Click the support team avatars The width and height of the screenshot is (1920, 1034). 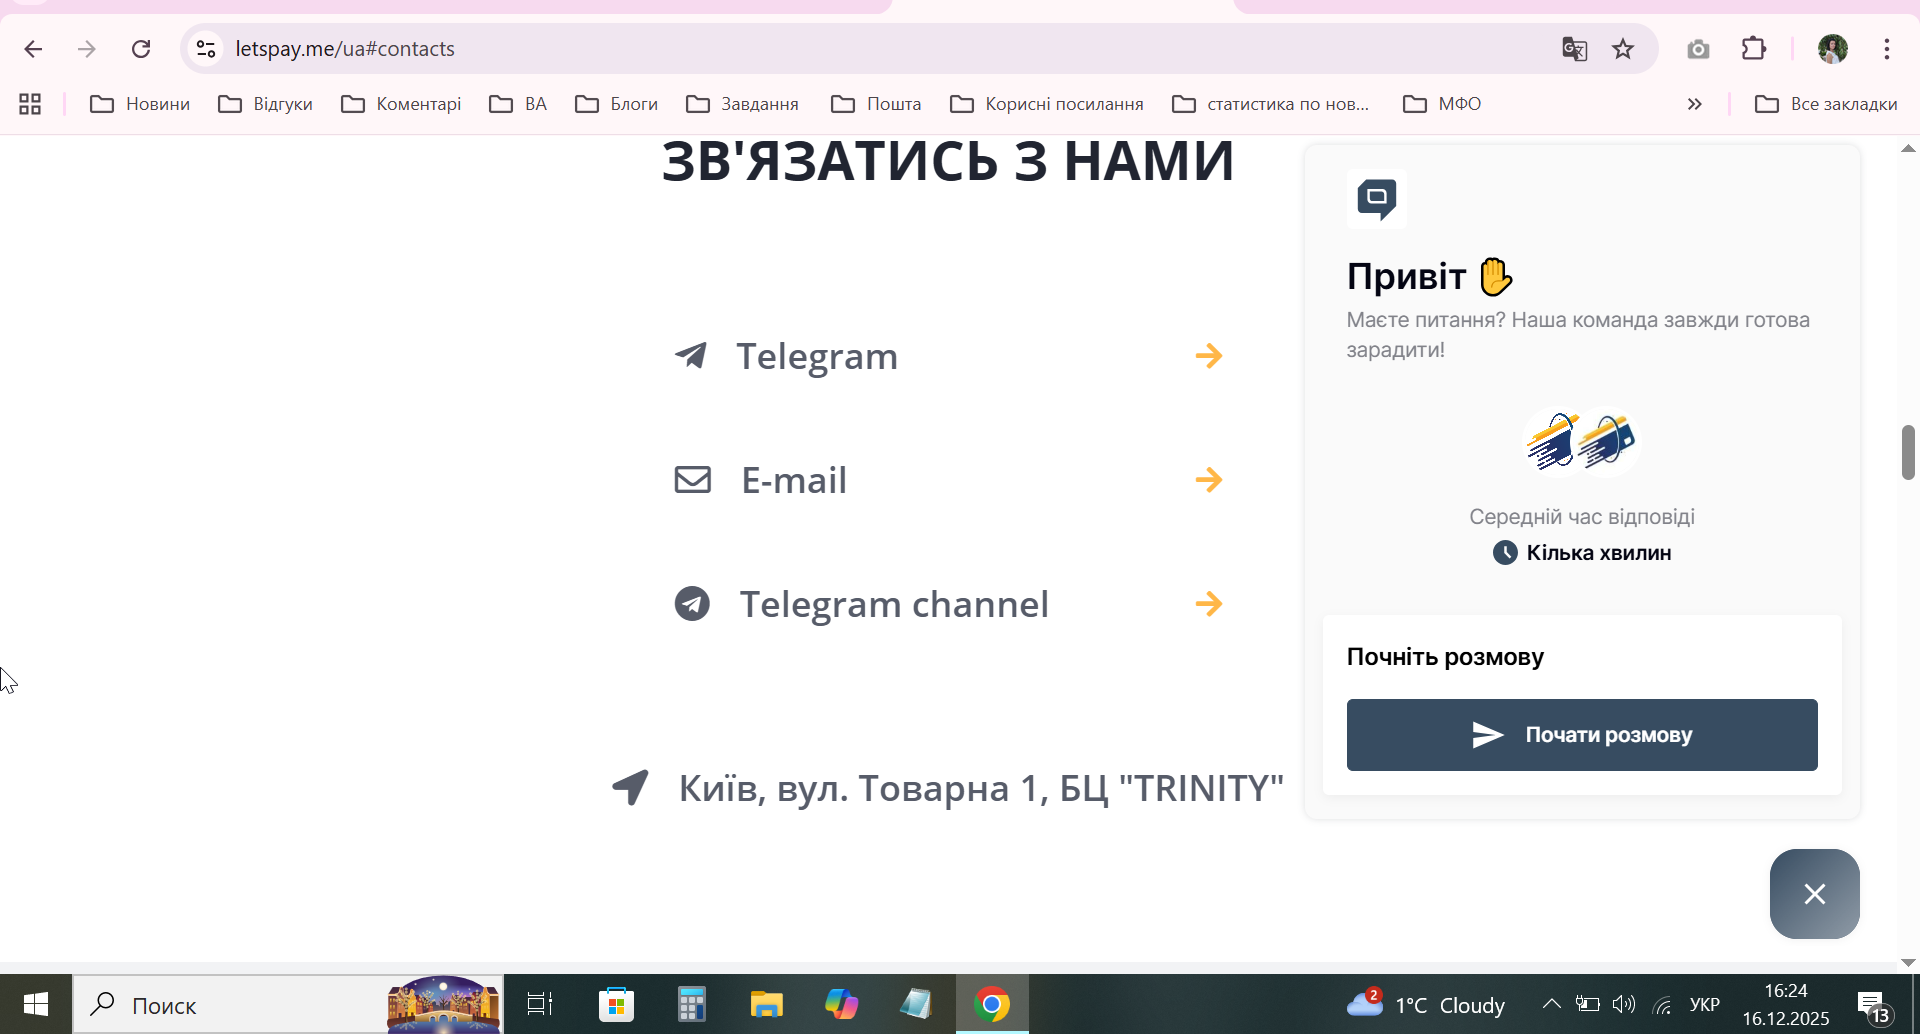pyautogui.click(x=1581, y=442)
